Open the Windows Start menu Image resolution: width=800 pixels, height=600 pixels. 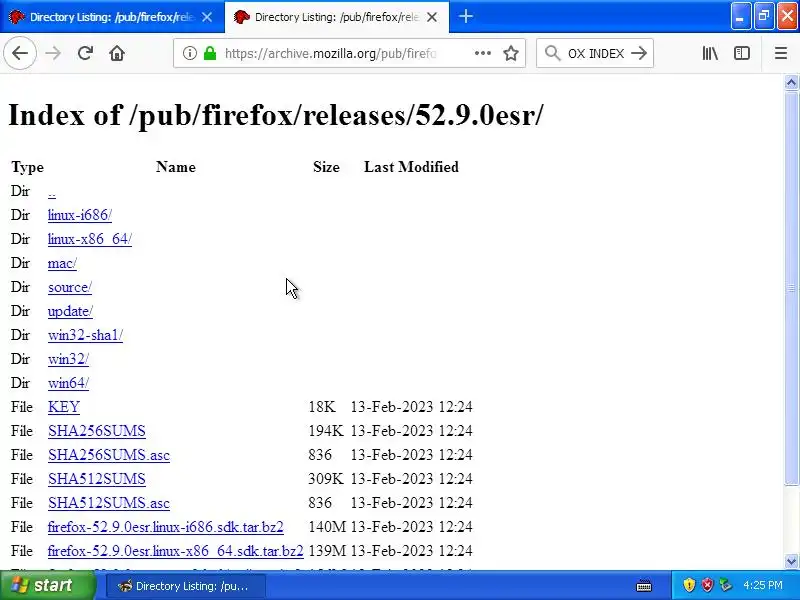[48, 585]
